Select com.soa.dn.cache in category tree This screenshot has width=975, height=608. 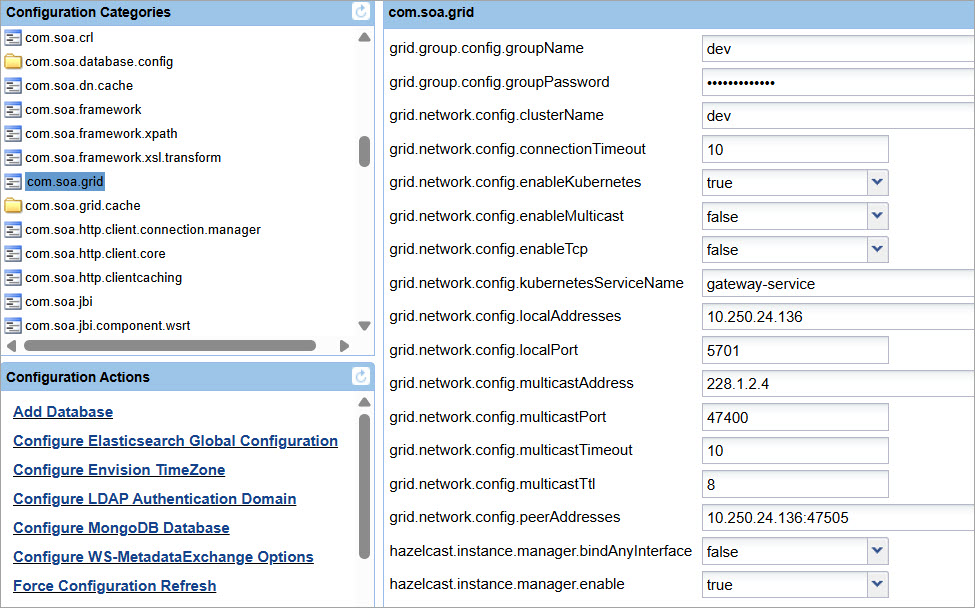(x=79, y=86)
